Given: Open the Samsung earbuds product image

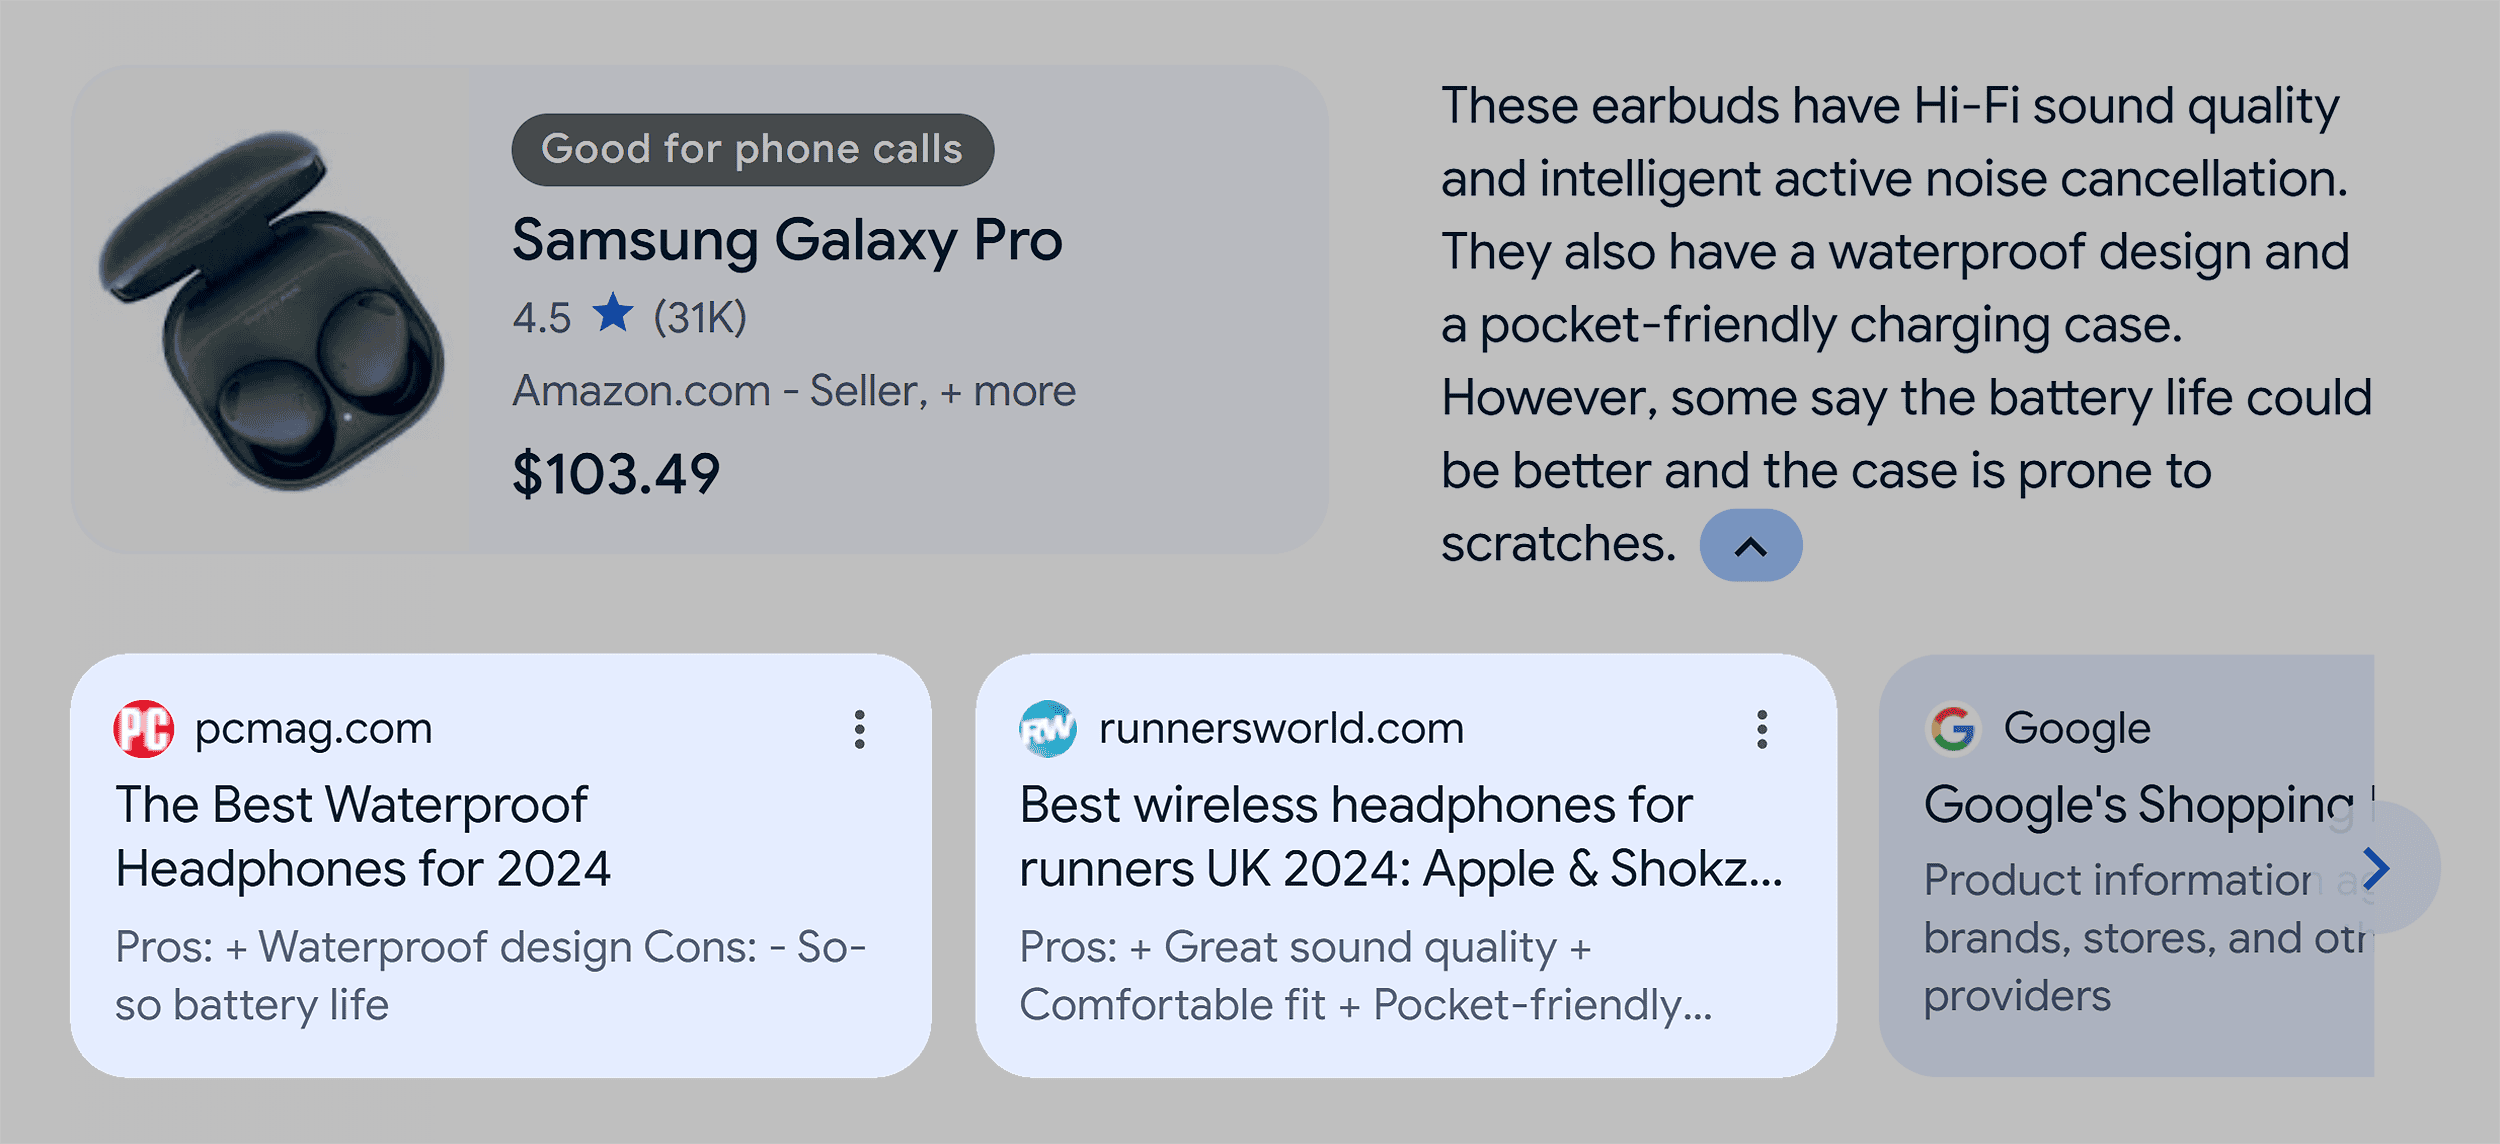Looking at the screenshot, I should point(270,310).
